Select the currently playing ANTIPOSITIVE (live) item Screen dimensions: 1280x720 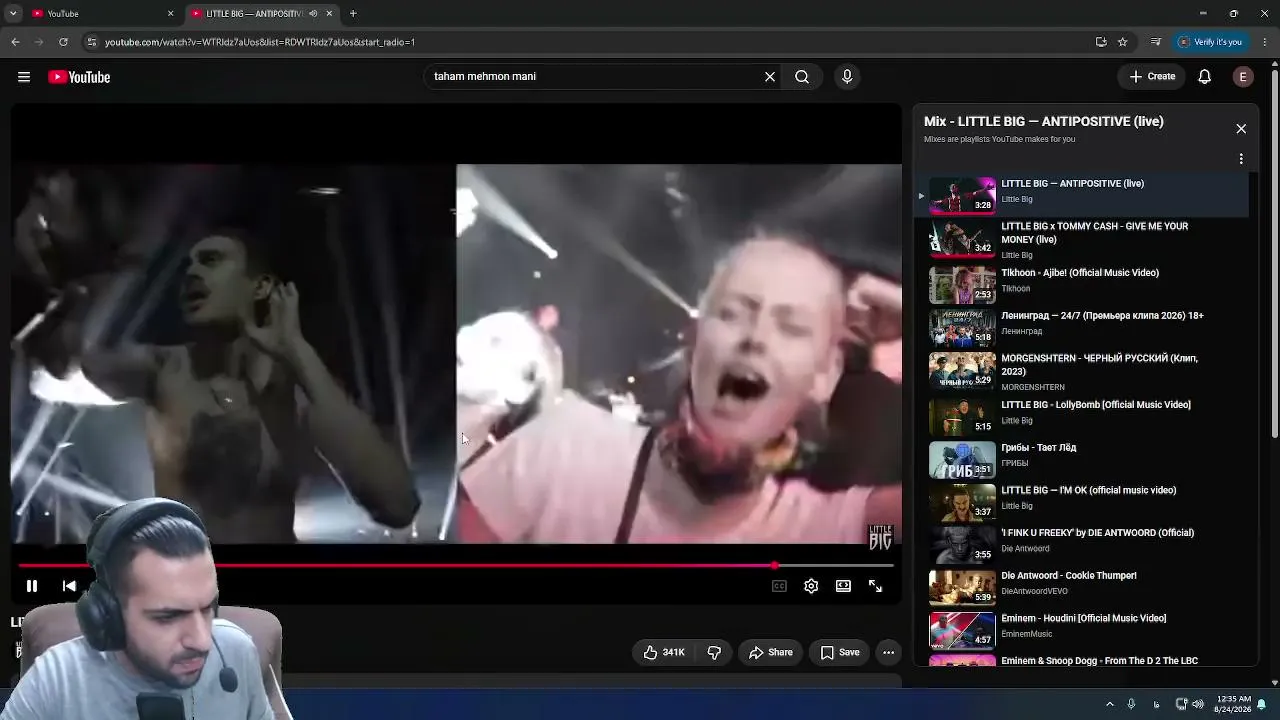pyautogui.click(x=1084, y=195)
